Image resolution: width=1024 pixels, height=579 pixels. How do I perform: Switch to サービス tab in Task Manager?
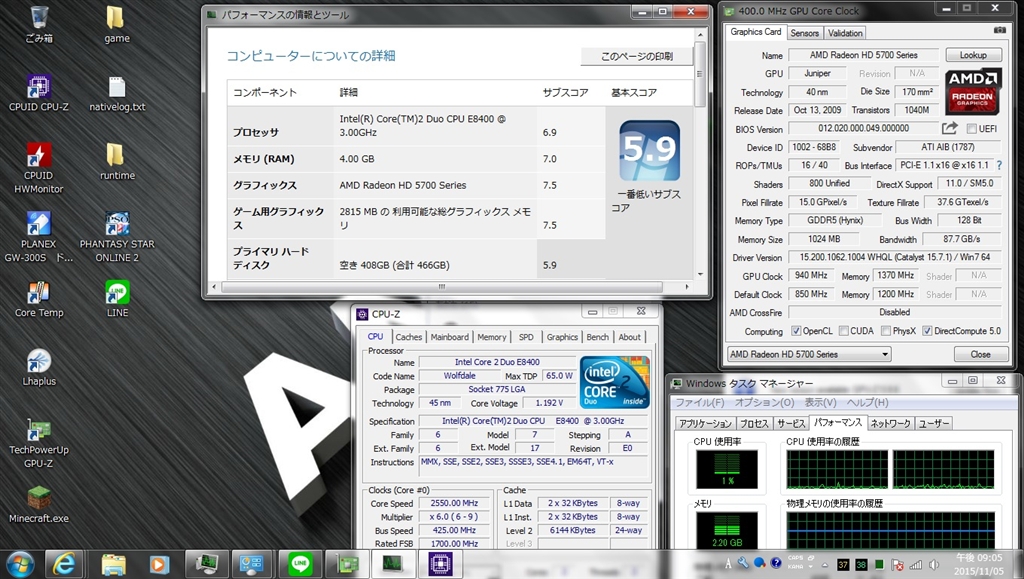(791, 424)
